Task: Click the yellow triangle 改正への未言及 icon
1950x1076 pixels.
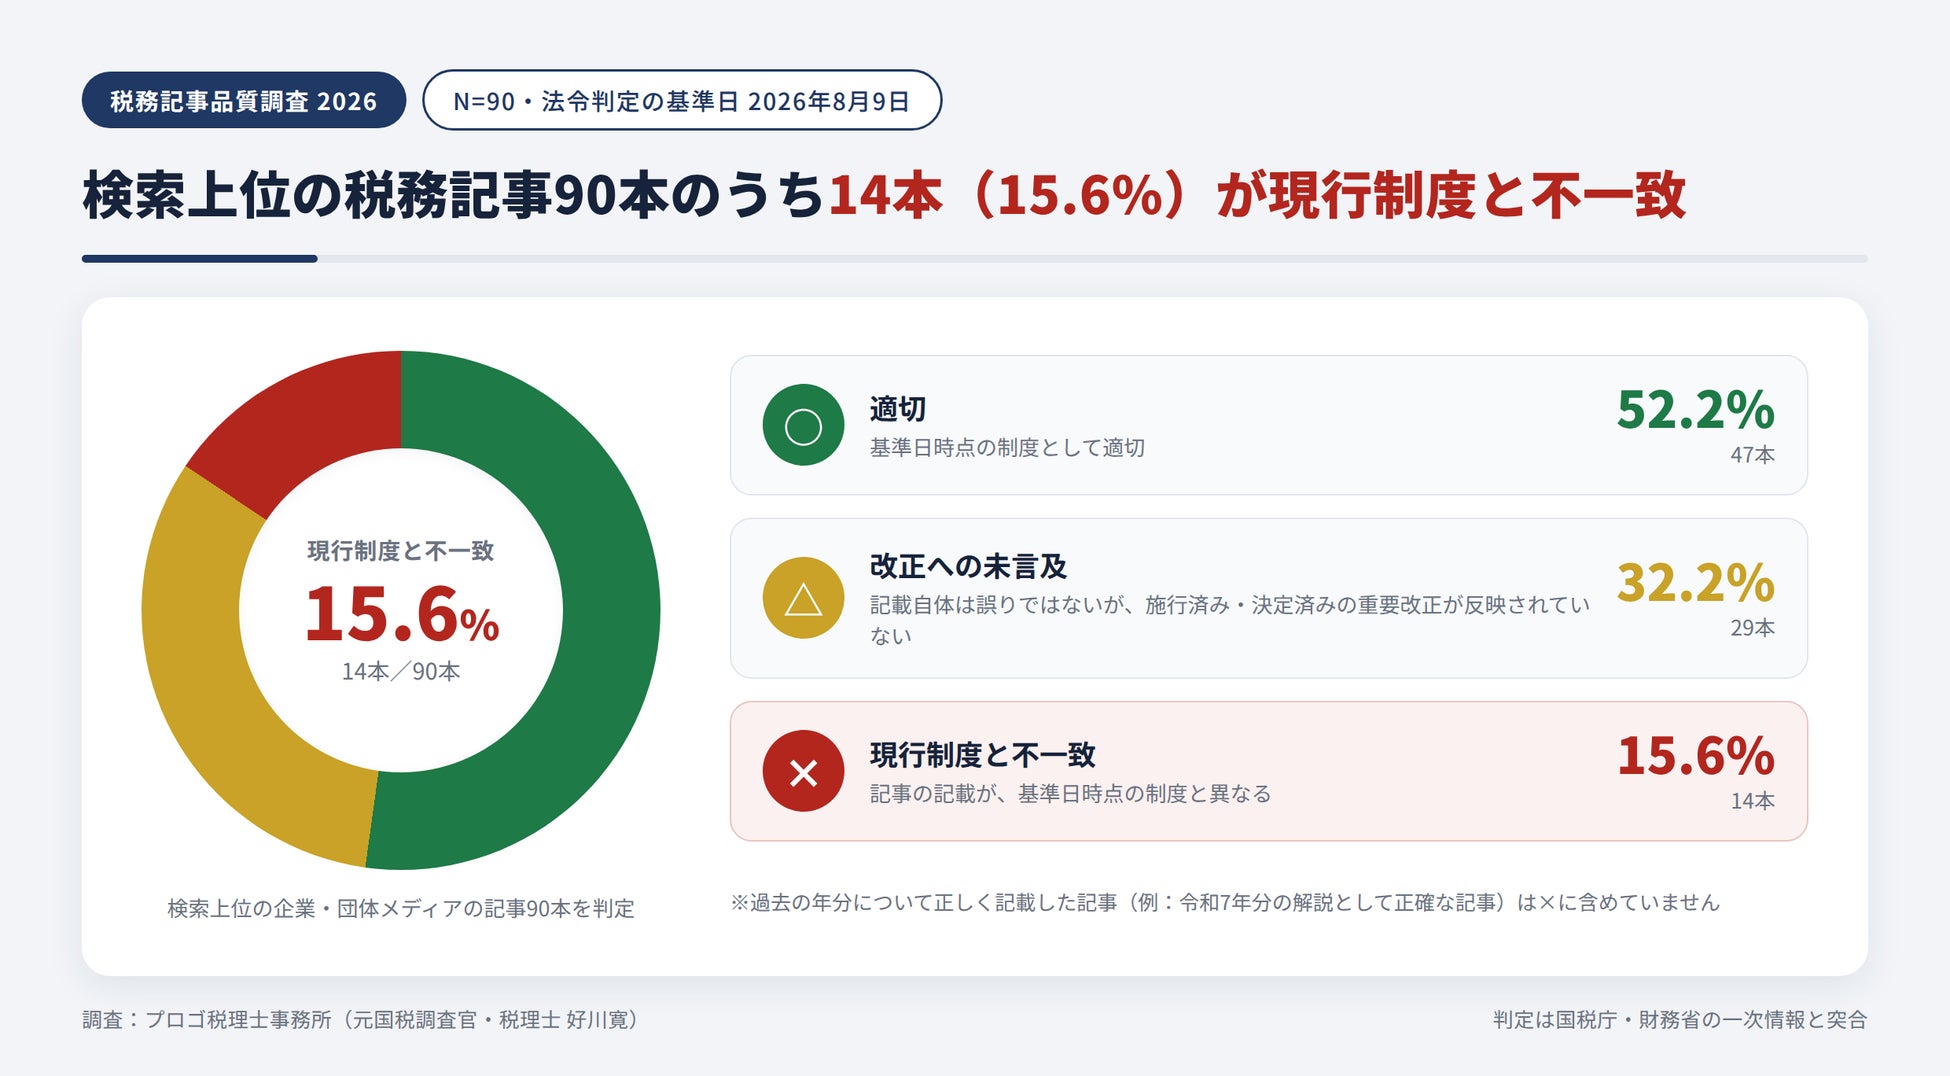Action: coord(803,598)
